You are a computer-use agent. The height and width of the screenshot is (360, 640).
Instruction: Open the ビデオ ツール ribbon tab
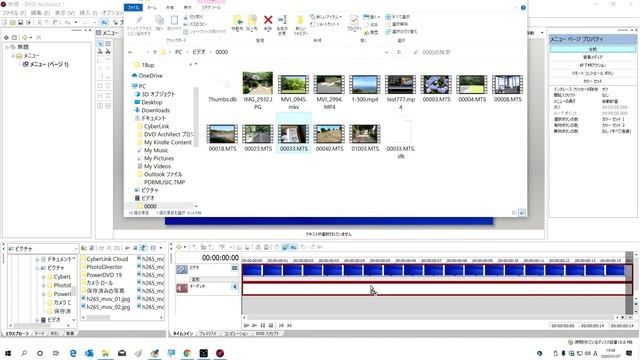click(x=211, y=7)
